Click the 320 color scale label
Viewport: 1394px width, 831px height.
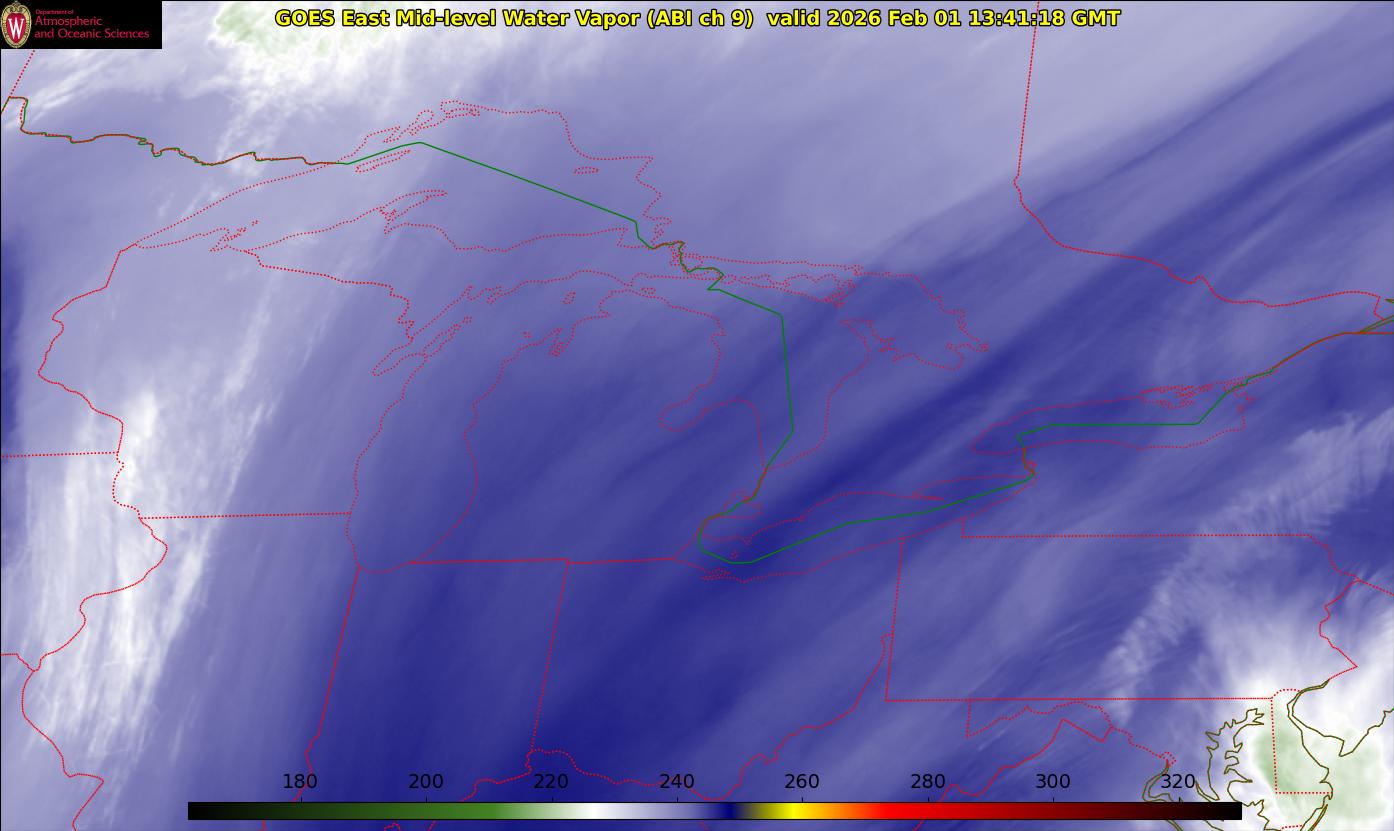point(1178,782)
